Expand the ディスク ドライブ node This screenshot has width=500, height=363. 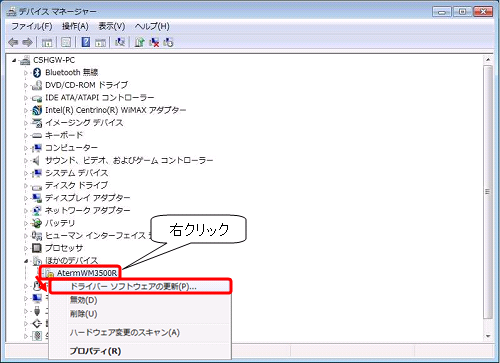[26, 186]
